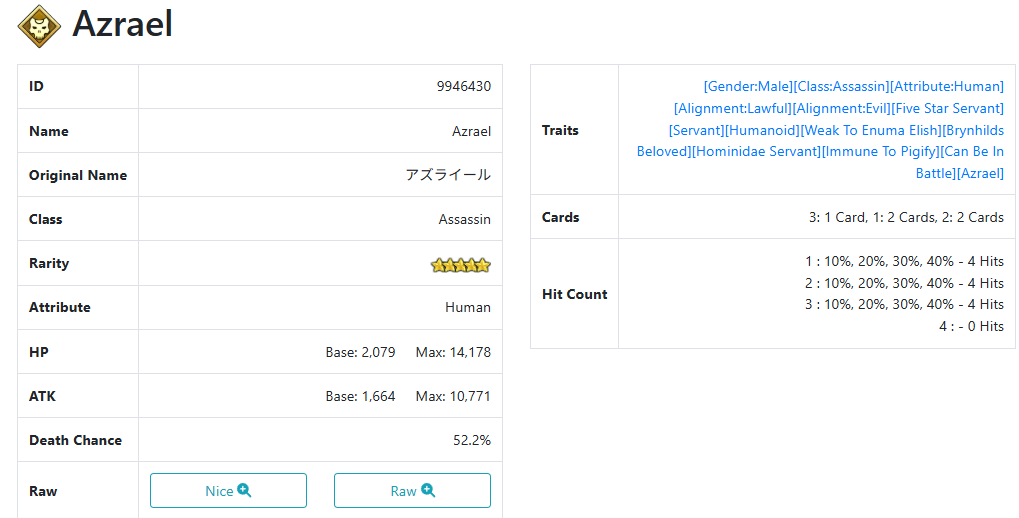Click the hit count row starting with 3
Screen dimensions: 1019x518
pyautogui.click(x=905, y=304)
